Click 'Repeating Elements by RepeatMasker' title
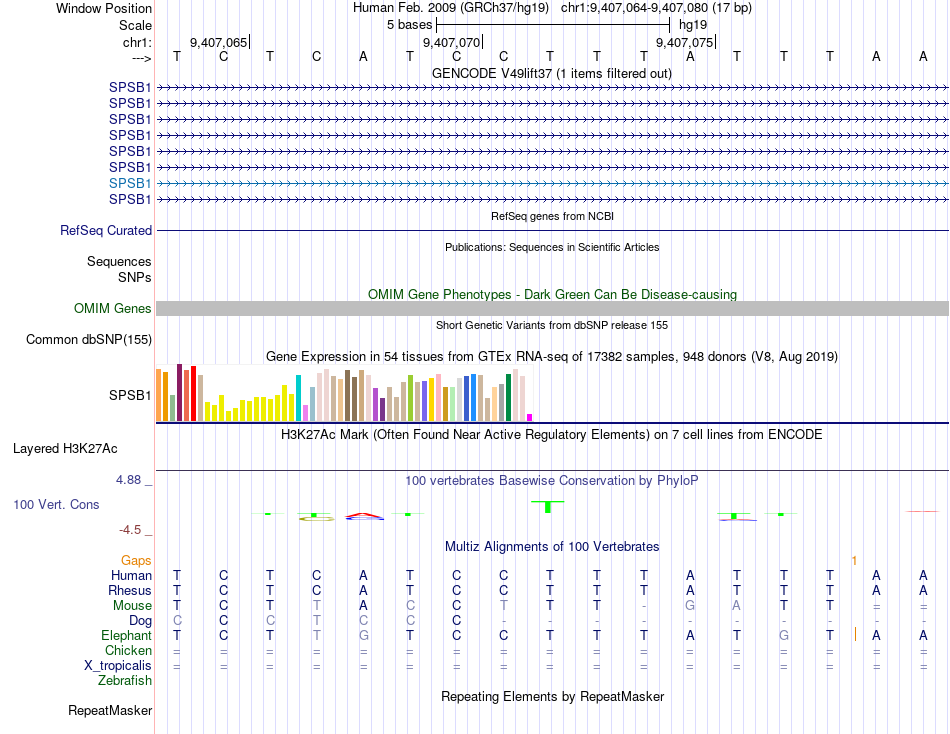 coord(552,696)
